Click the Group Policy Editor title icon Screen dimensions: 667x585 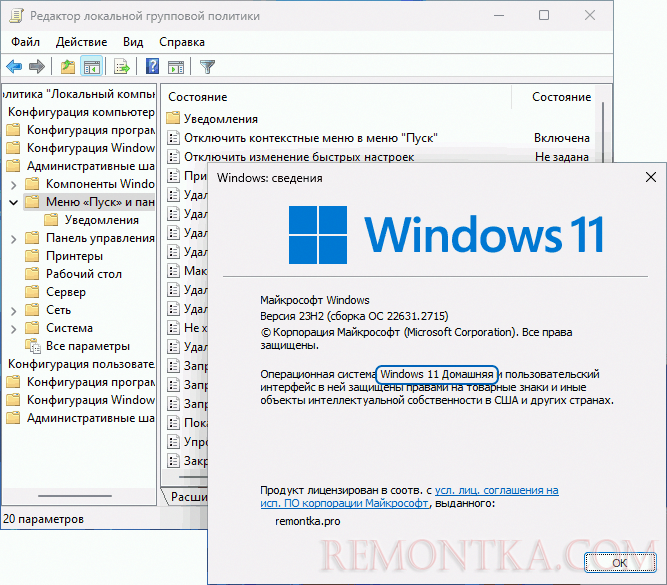(x=16, y=16)
